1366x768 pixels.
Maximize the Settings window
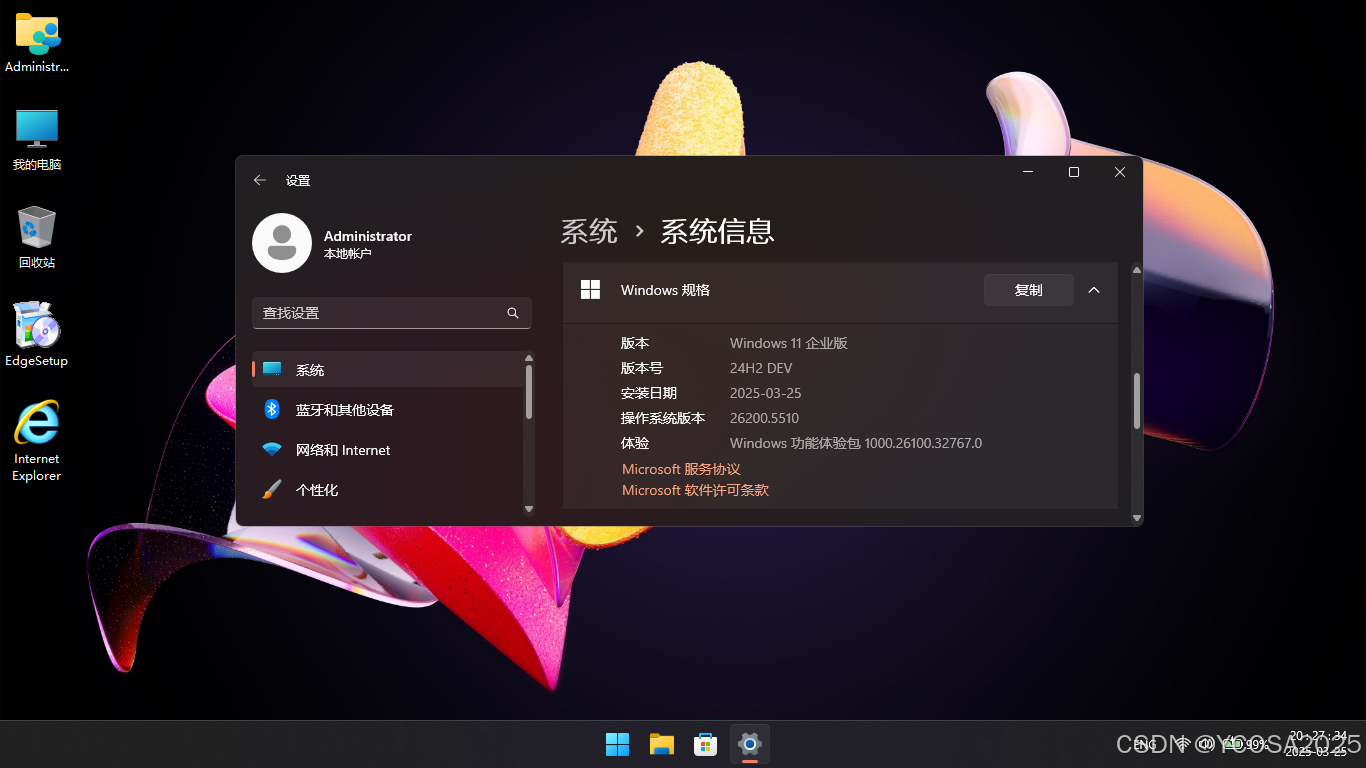pyautogui.click(x=1074, y=172)
